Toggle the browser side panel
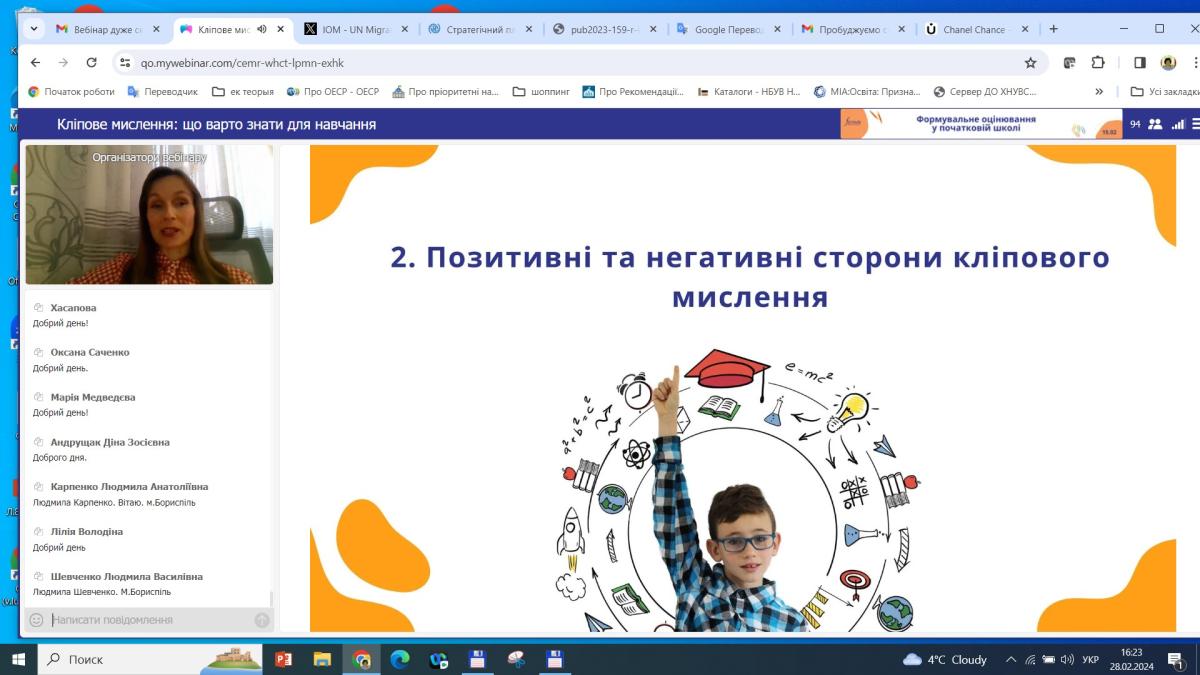This screenshot has width=1200, height=675. pos(1139,62)
